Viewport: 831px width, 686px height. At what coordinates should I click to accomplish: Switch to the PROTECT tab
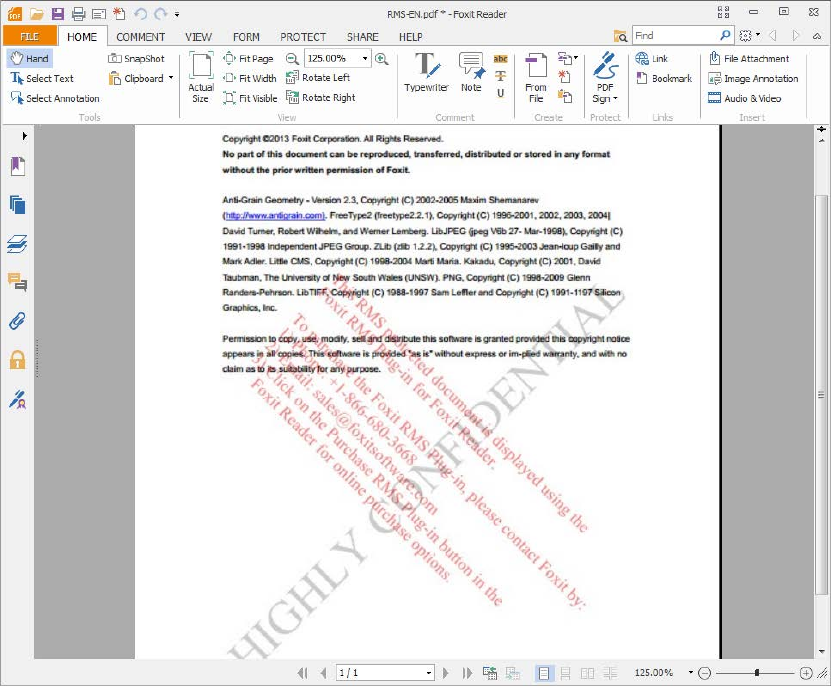(303, 37)
